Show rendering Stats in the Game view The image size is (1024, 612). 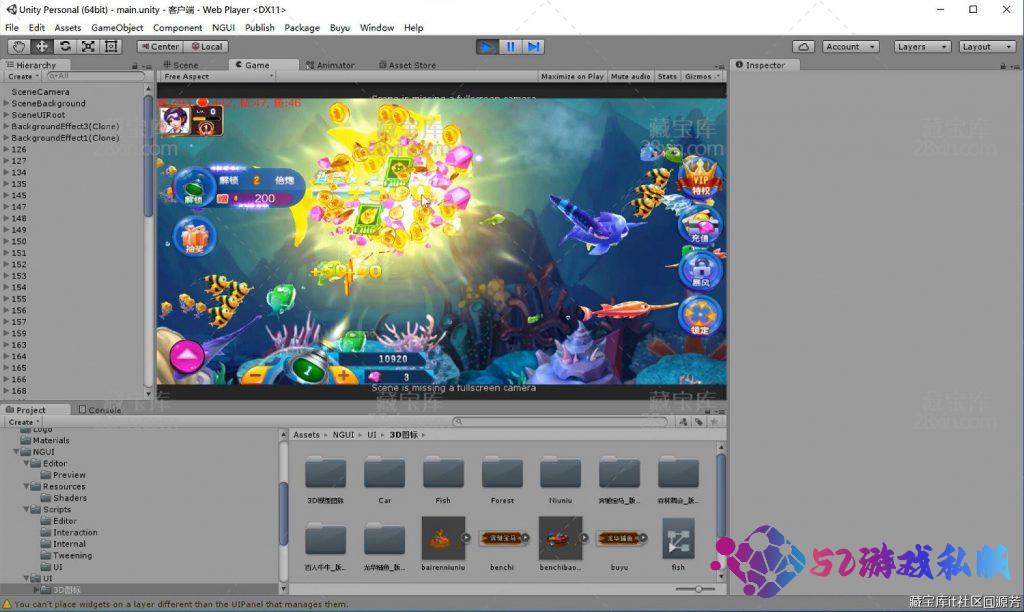click(670, 75)
